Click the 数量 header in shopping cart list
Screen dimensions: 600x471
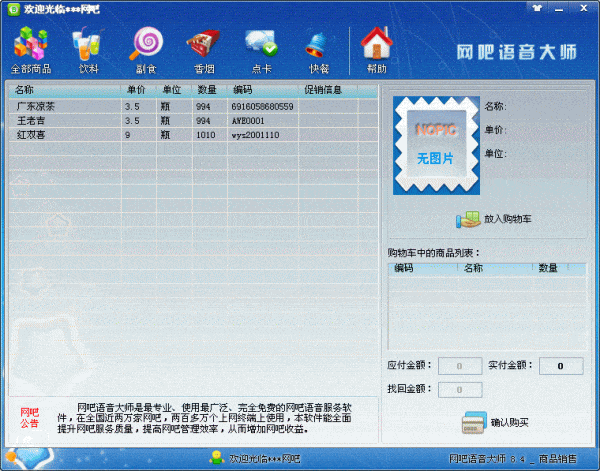click(x=548, y=268)
